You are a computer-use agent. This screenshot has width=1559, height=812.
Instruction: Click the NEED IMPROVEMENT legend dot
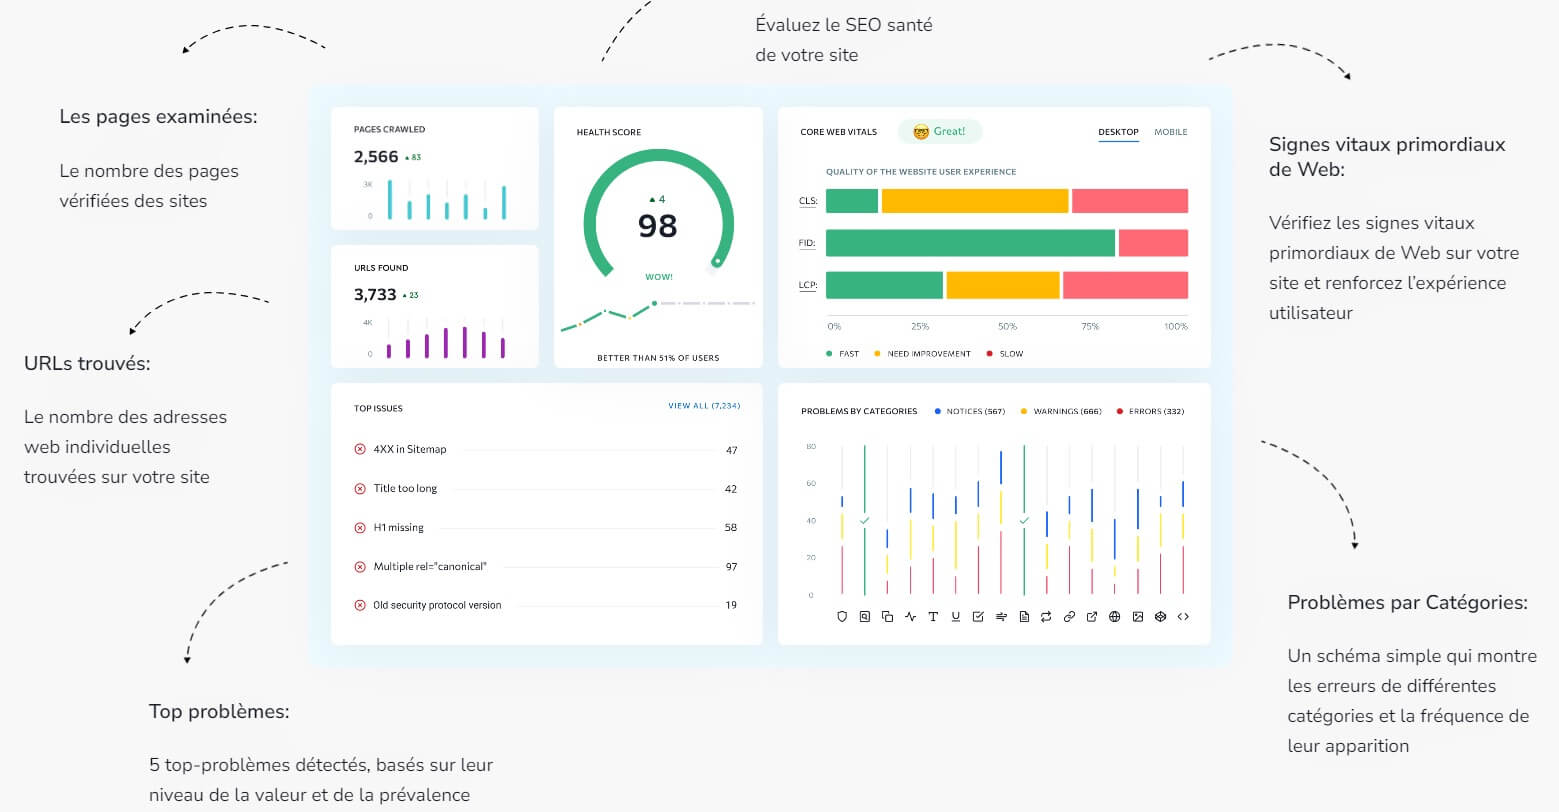877,354
